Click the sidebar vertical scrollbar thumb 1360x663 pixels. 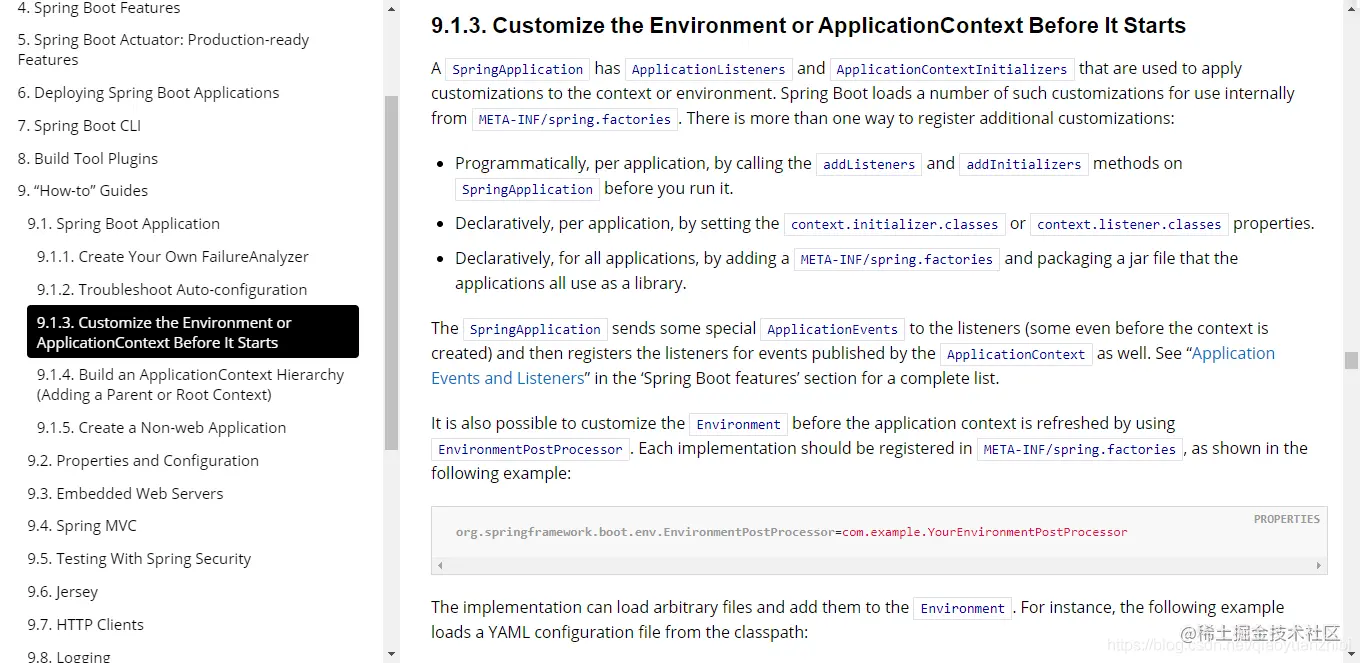[391, 272]
